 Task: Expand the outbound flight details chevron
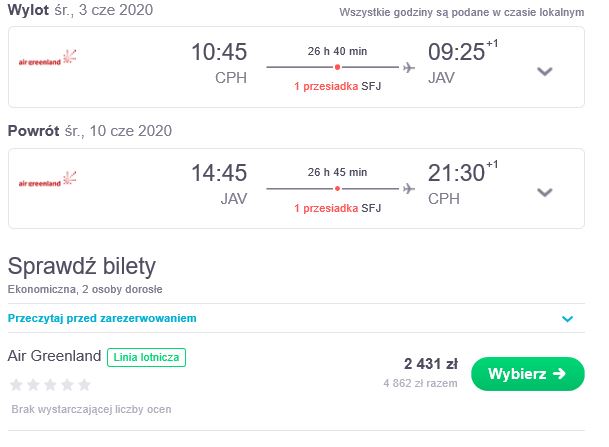[545, 71]
